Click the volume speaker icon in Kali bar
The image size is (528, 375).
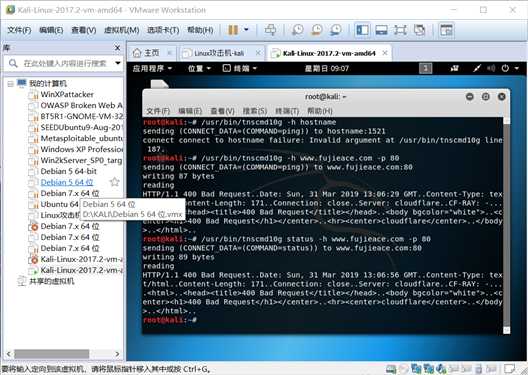click(491, 69)
